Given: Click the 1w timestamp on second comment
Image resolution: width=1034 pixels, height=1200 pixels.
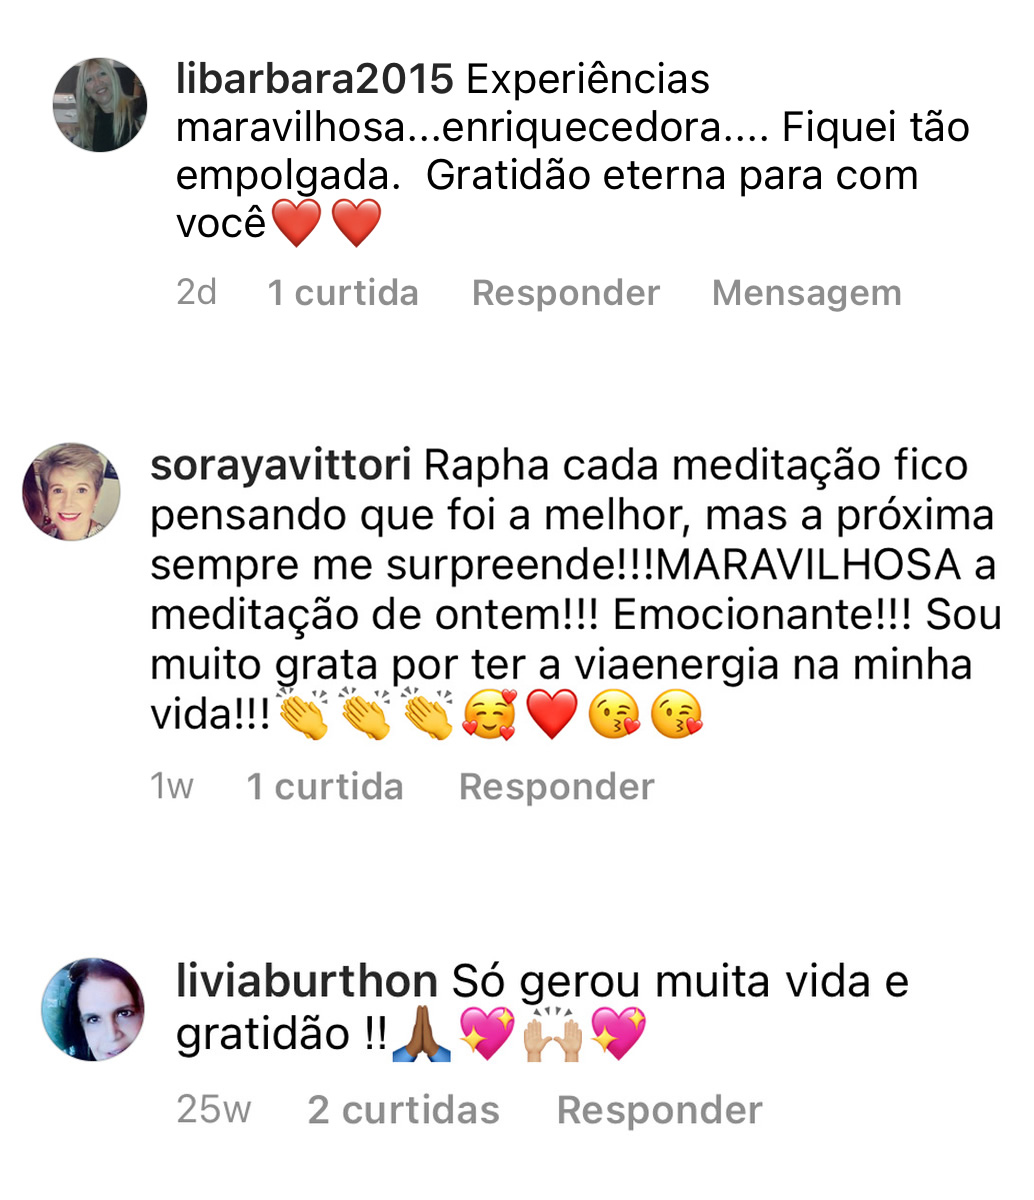Looking at the screenshot, I should tap(171, 787).
